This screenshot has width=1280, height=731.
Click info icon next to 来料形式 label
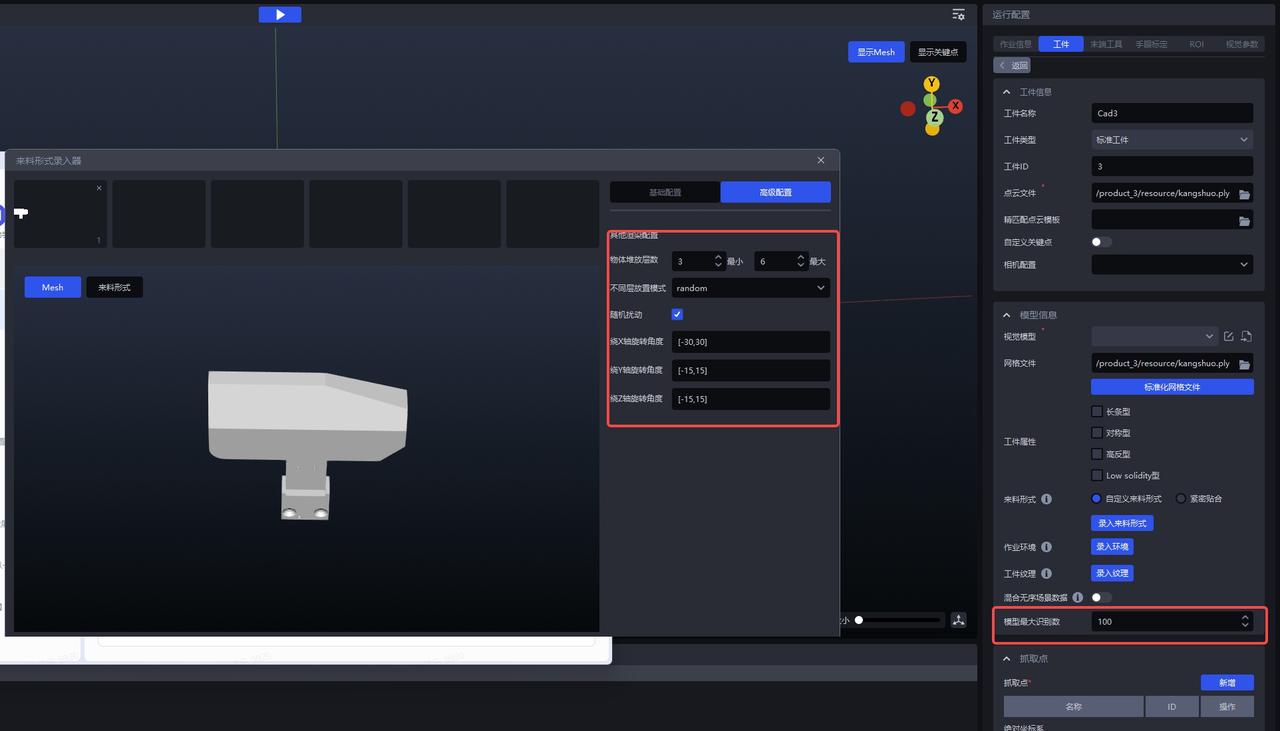(1046, 499)
